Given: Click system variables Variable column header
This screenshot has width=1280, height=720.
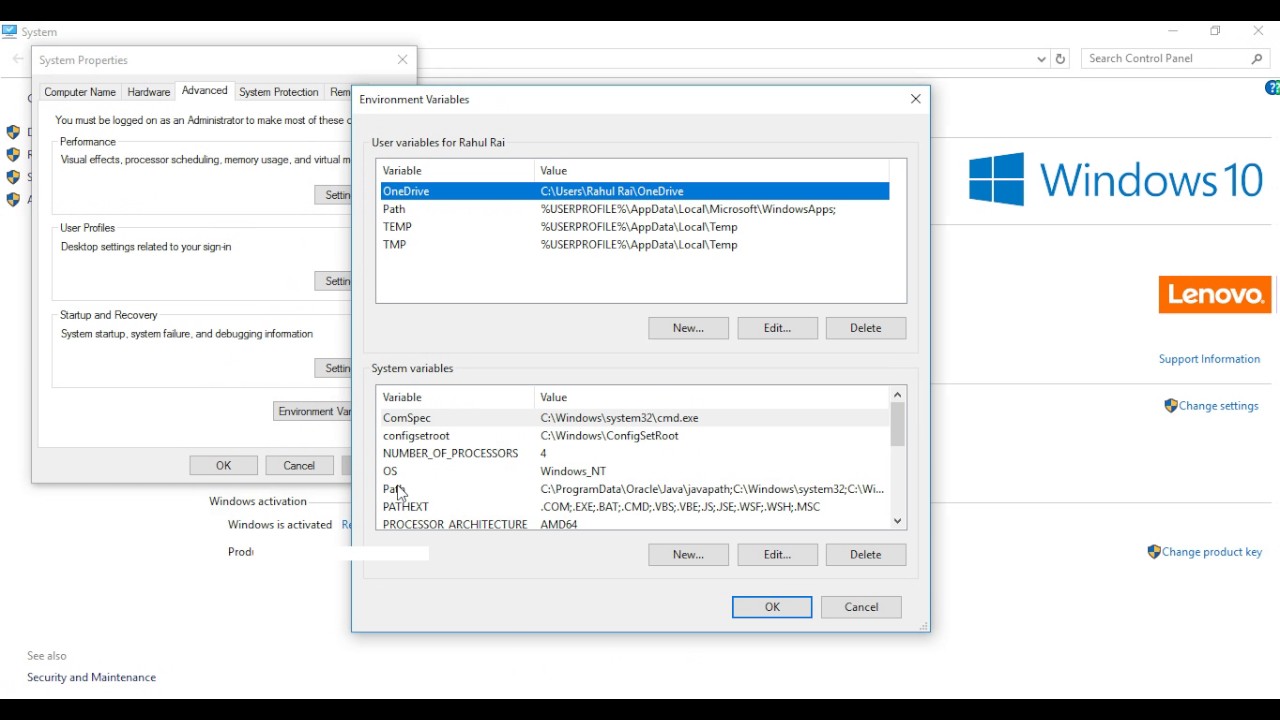Looking at the screenshot, I should [456, 397].
